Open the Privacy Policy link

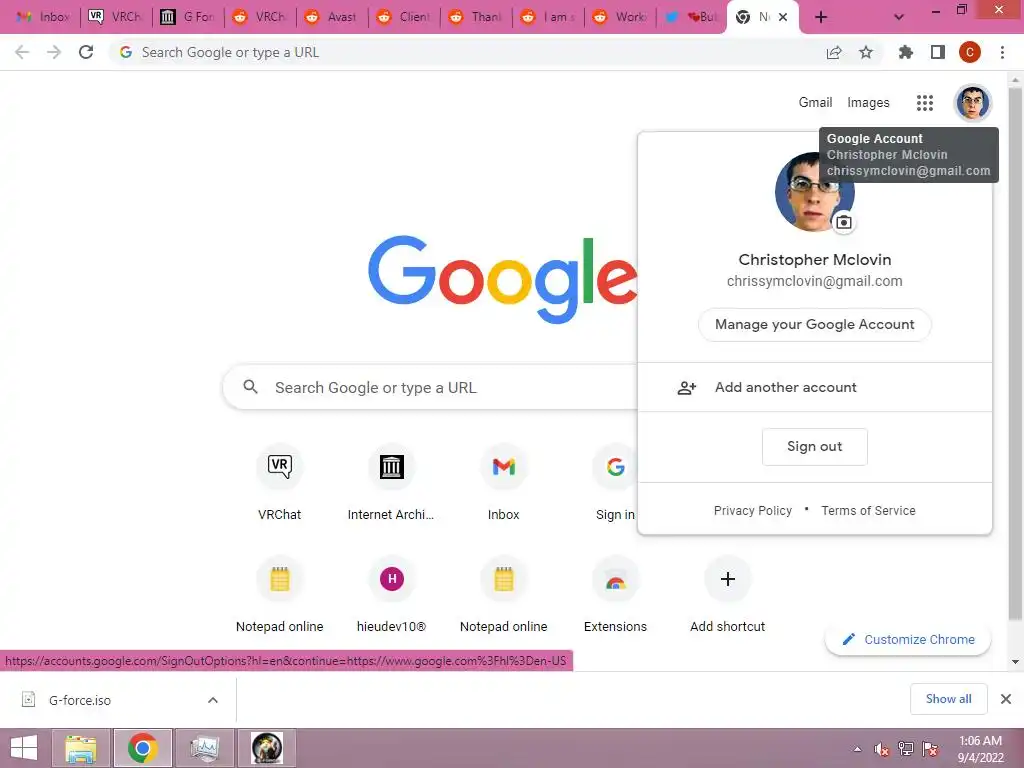point(752,511)
